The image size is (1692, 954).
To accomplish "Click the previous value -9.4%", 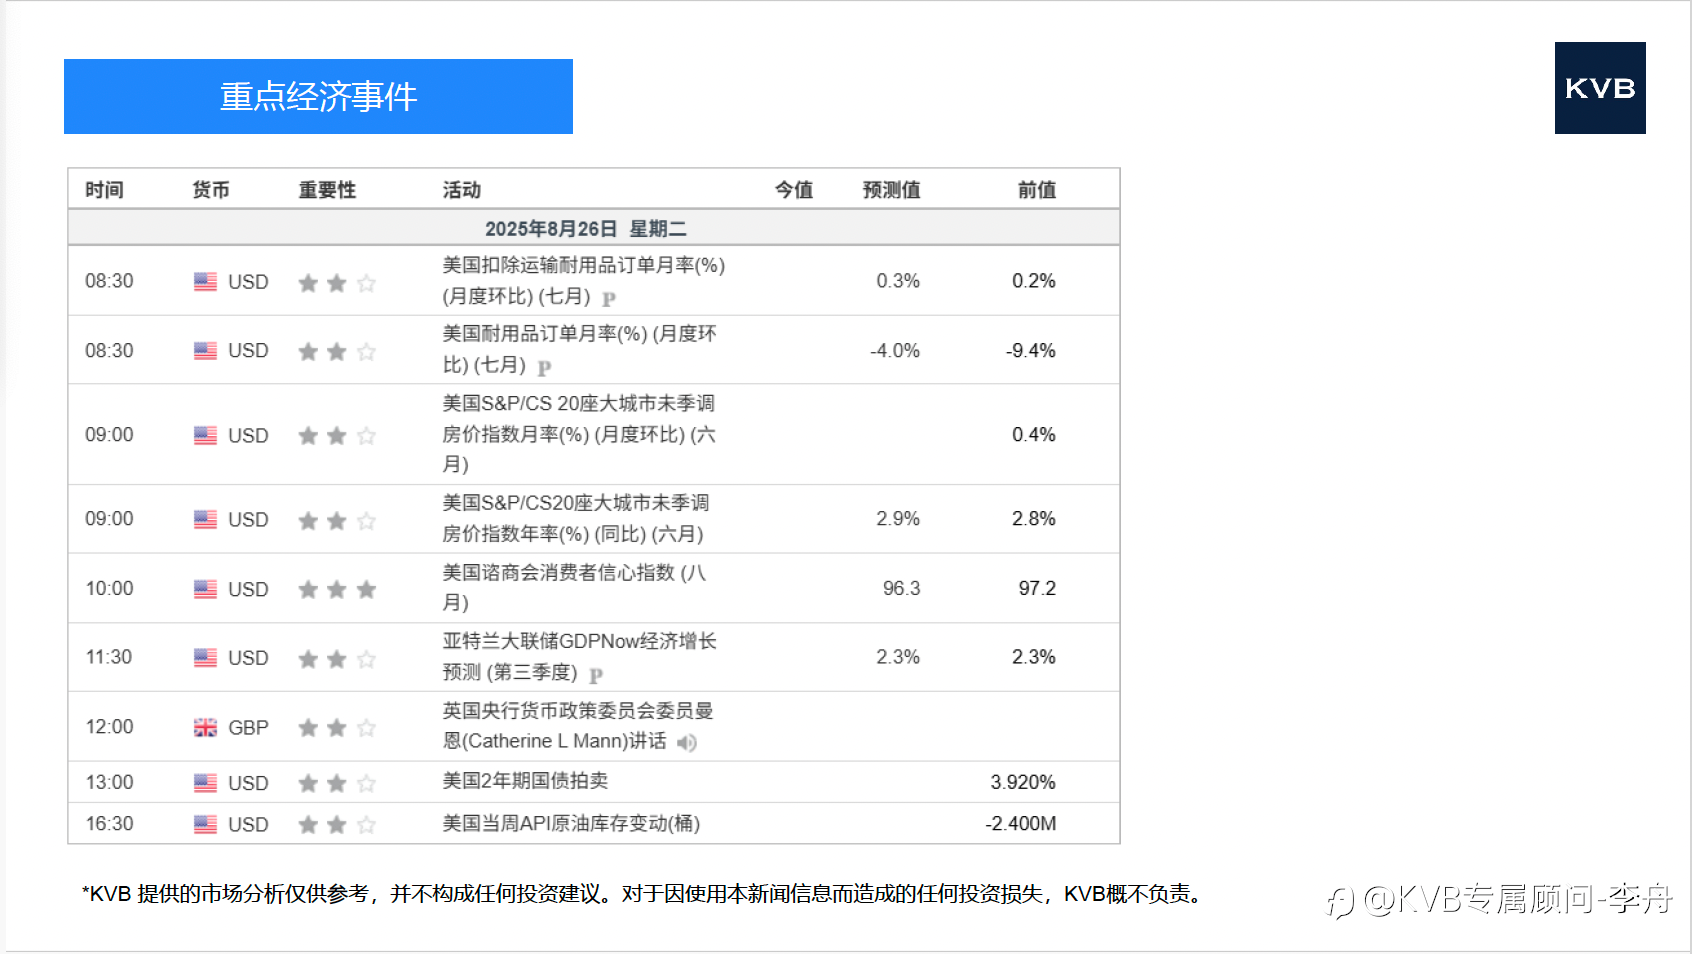I will (1031, 350).
